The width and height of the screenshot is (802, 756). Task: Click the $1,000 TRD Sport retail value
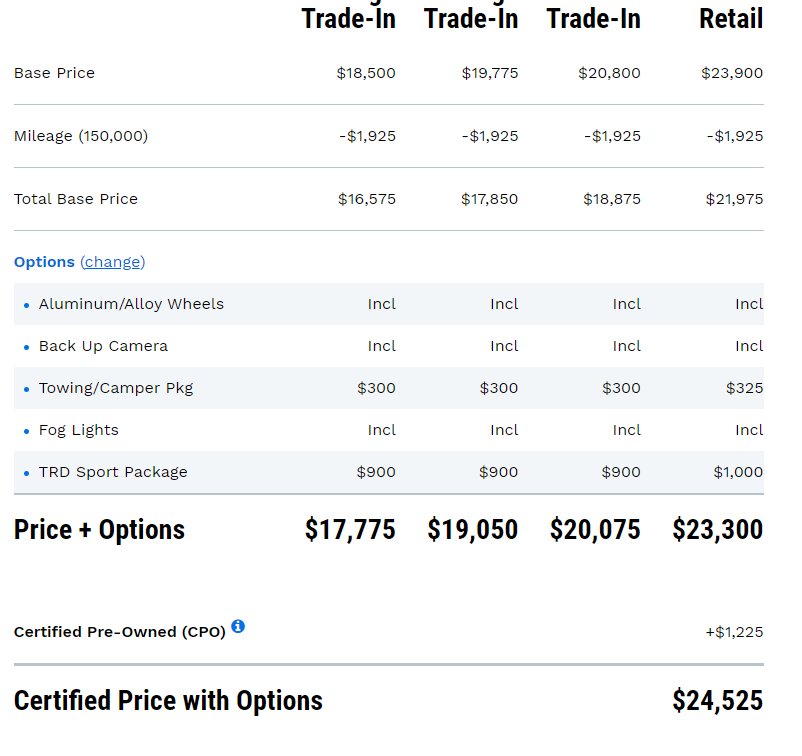pos(738,472)
